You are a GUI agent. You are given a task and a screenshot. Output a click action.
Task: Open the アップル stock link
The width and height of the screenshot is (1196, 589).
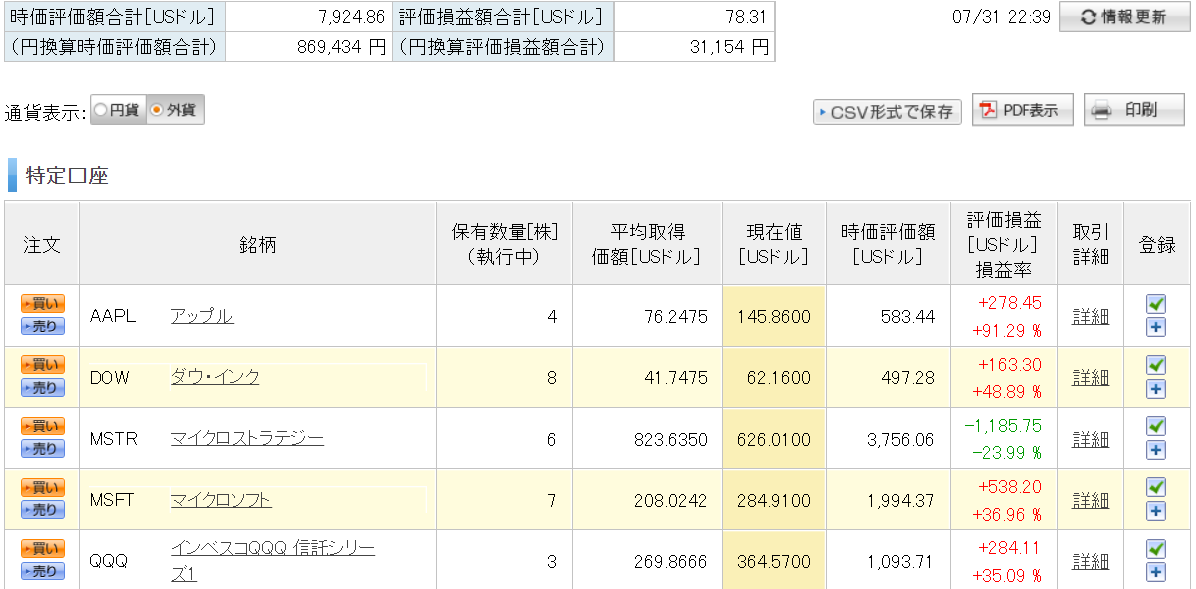(x=202, y=316)
